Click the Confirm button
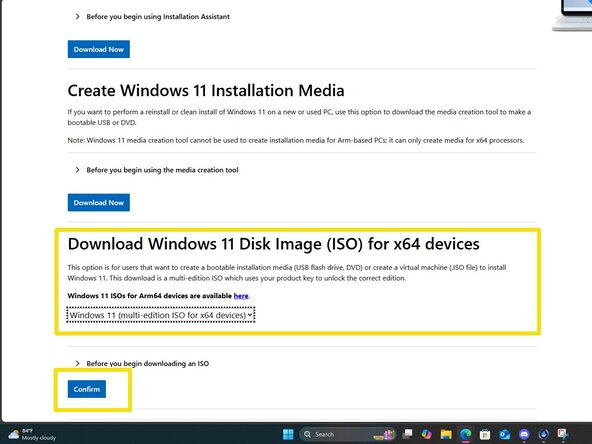592x444 pixels. click(87, 389)
